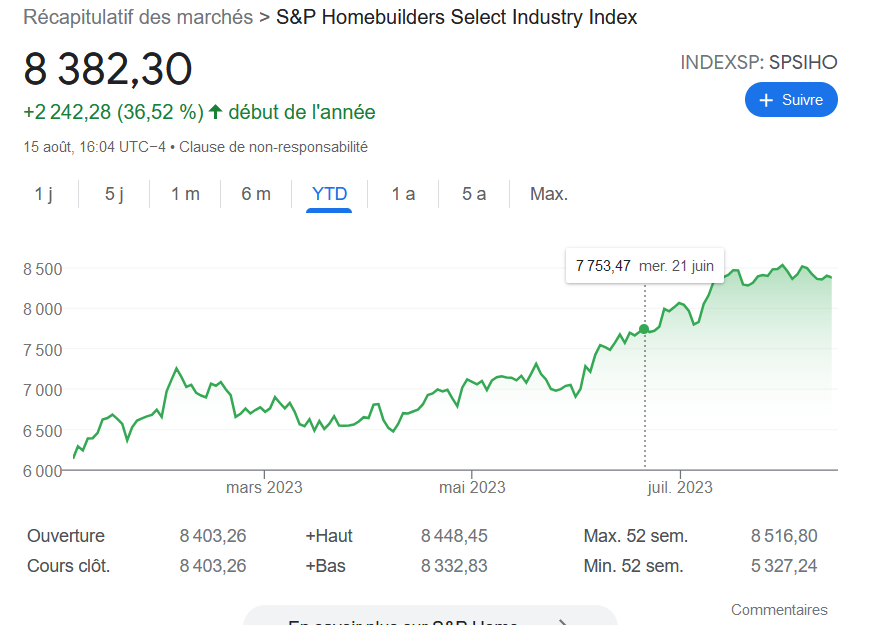Click the green up arrow icon

[214, 111]
